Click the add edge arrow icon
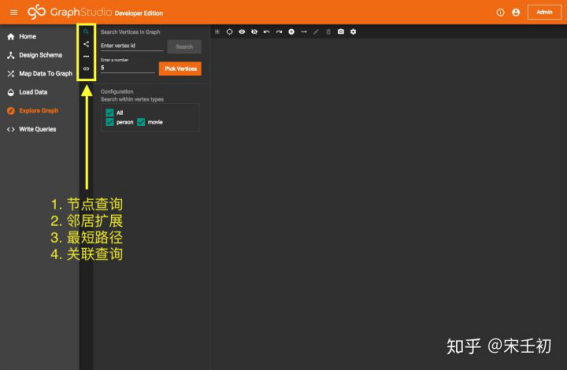 (x=304, y=32)
